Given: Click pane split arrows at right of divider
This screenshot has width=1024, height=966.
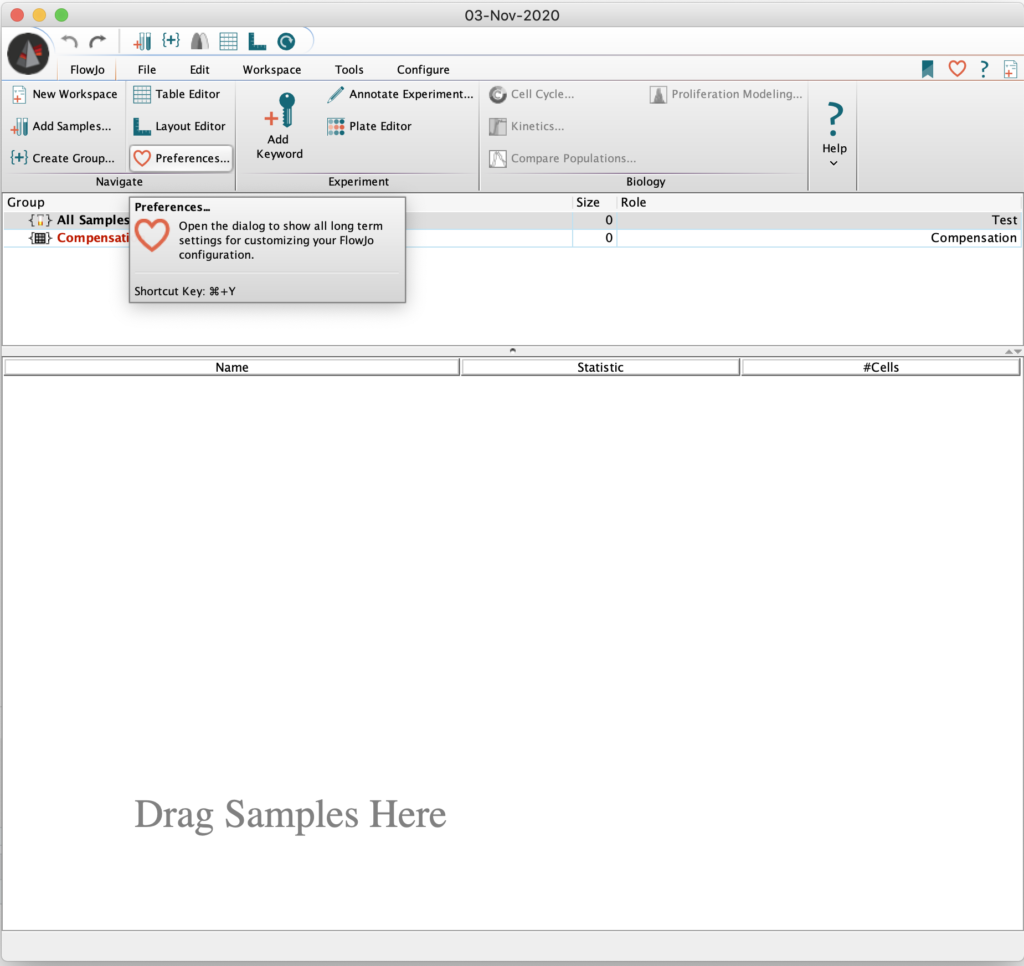Looking at the screenshot, I should click(1013, 351).
